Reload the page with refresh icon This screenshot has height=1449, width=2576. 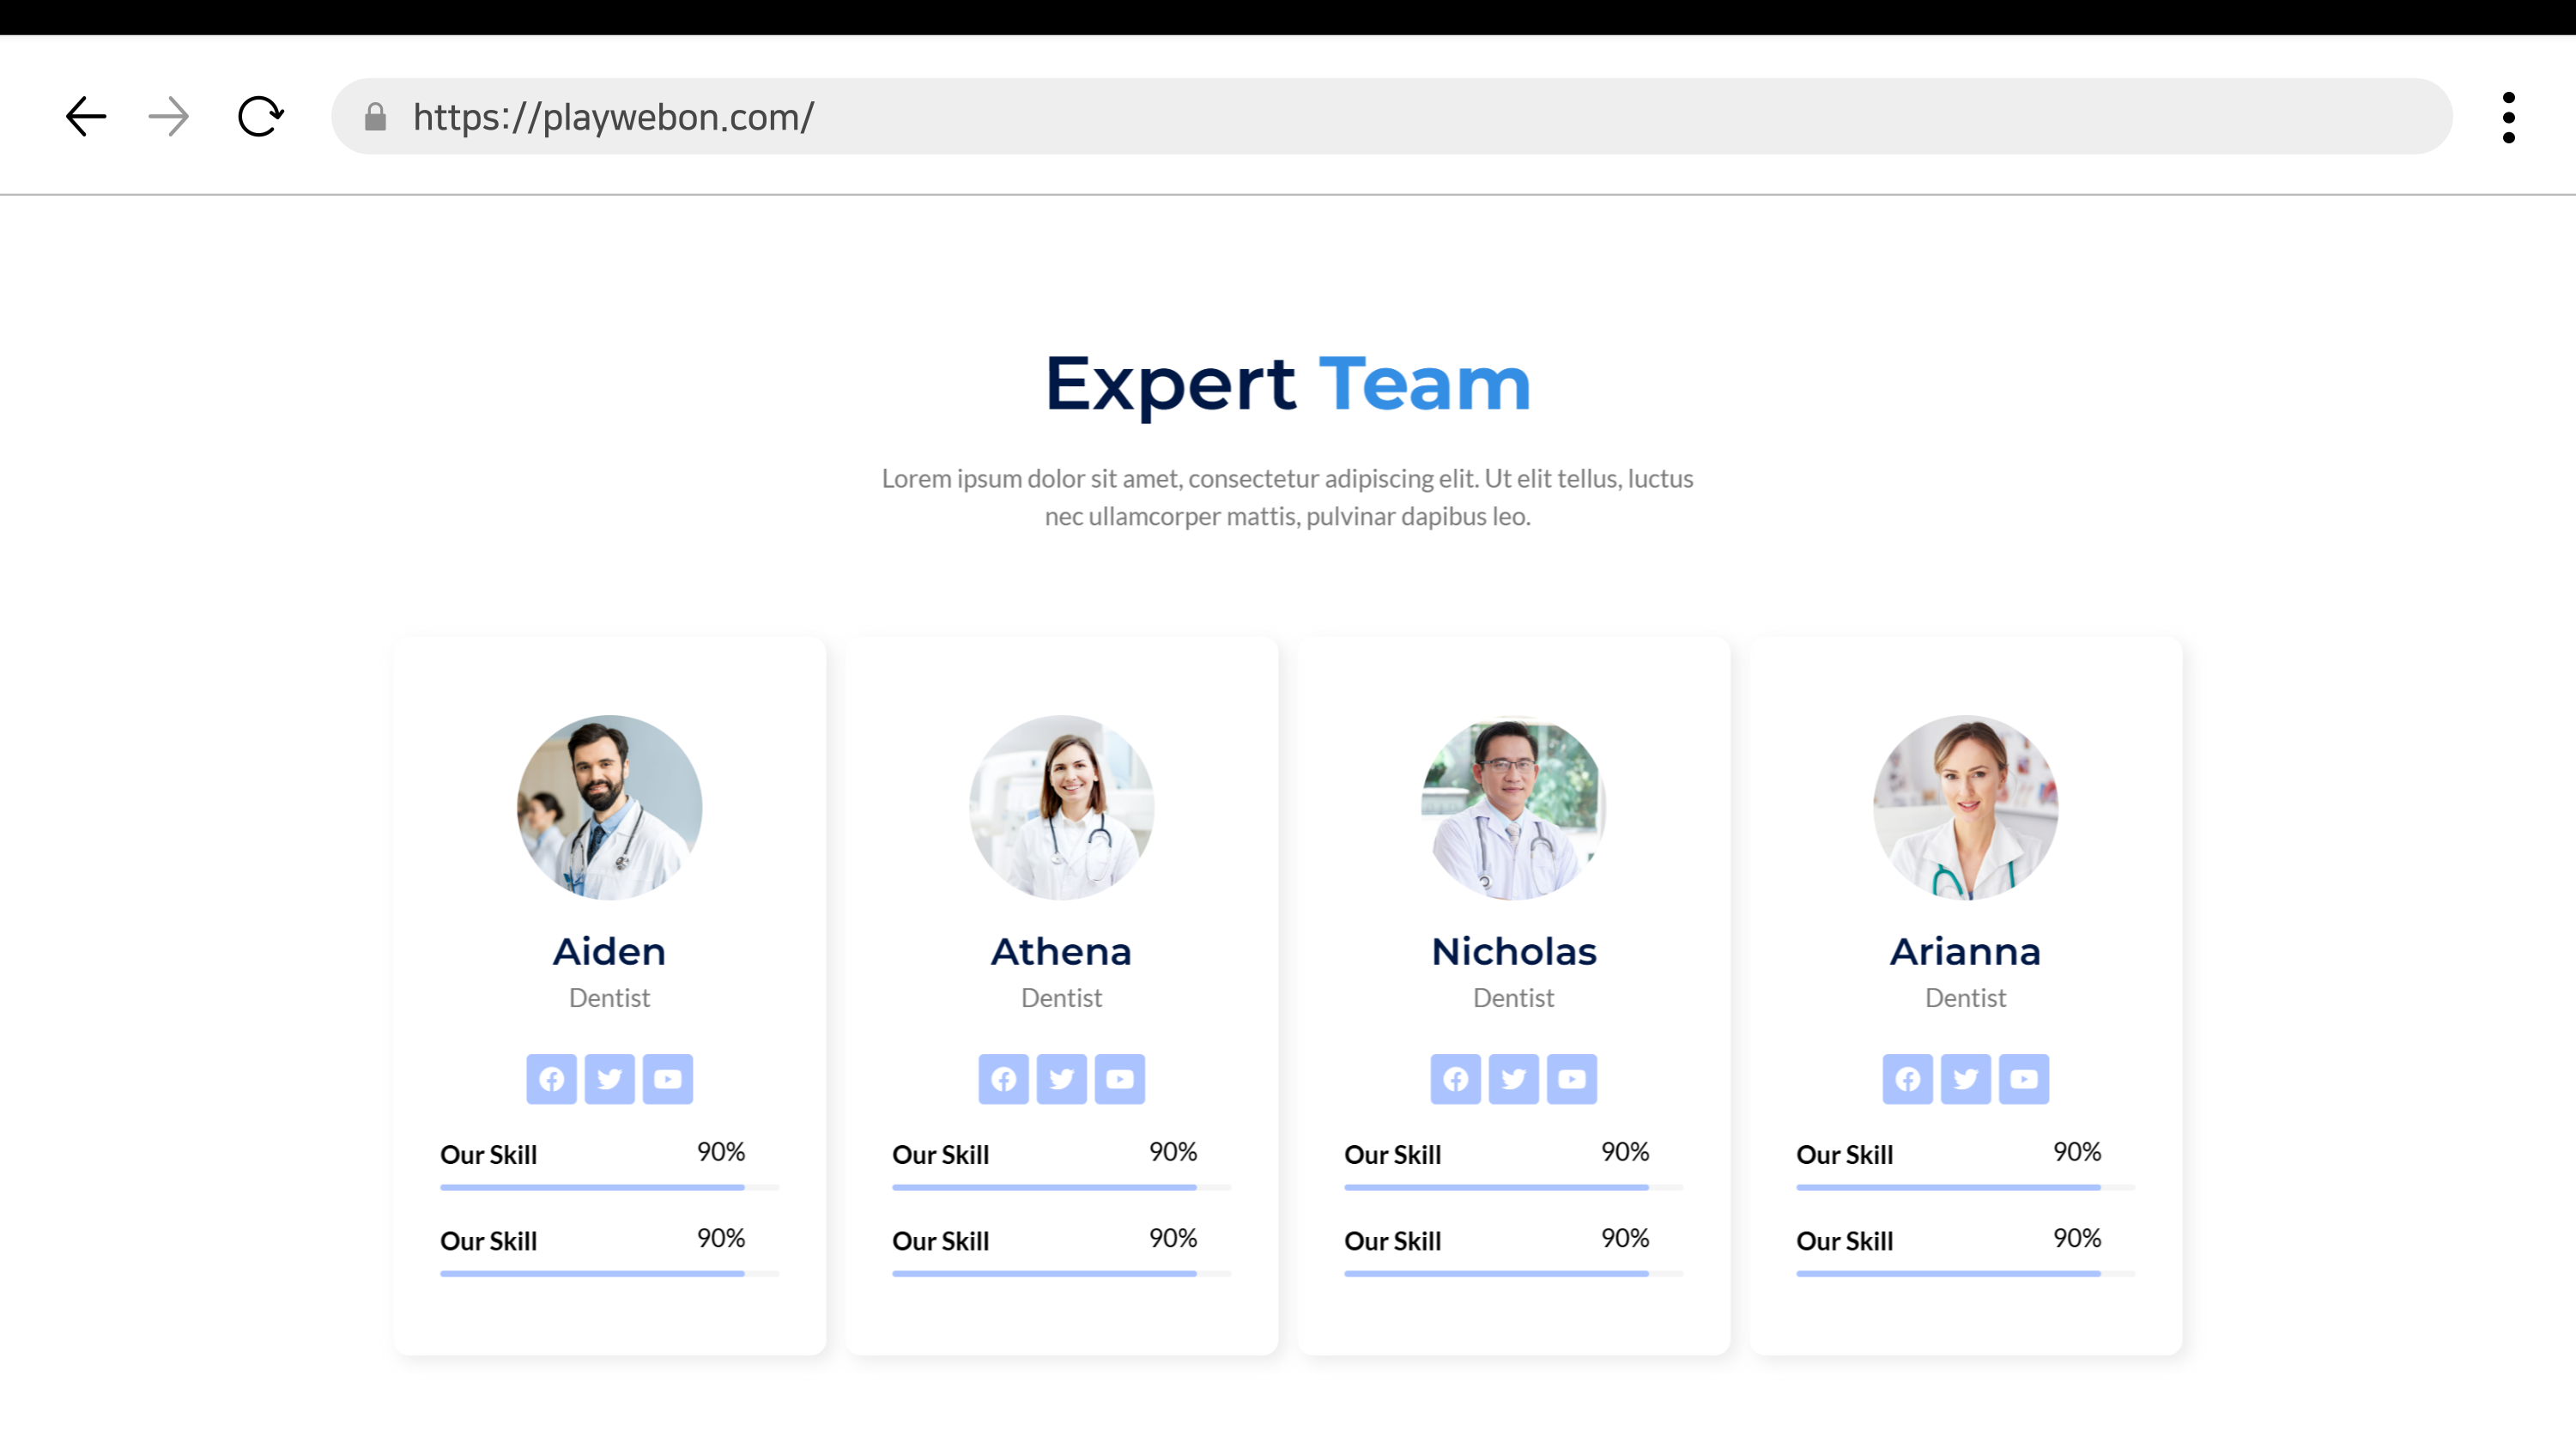pyautogui.click(x=260, y=117)
